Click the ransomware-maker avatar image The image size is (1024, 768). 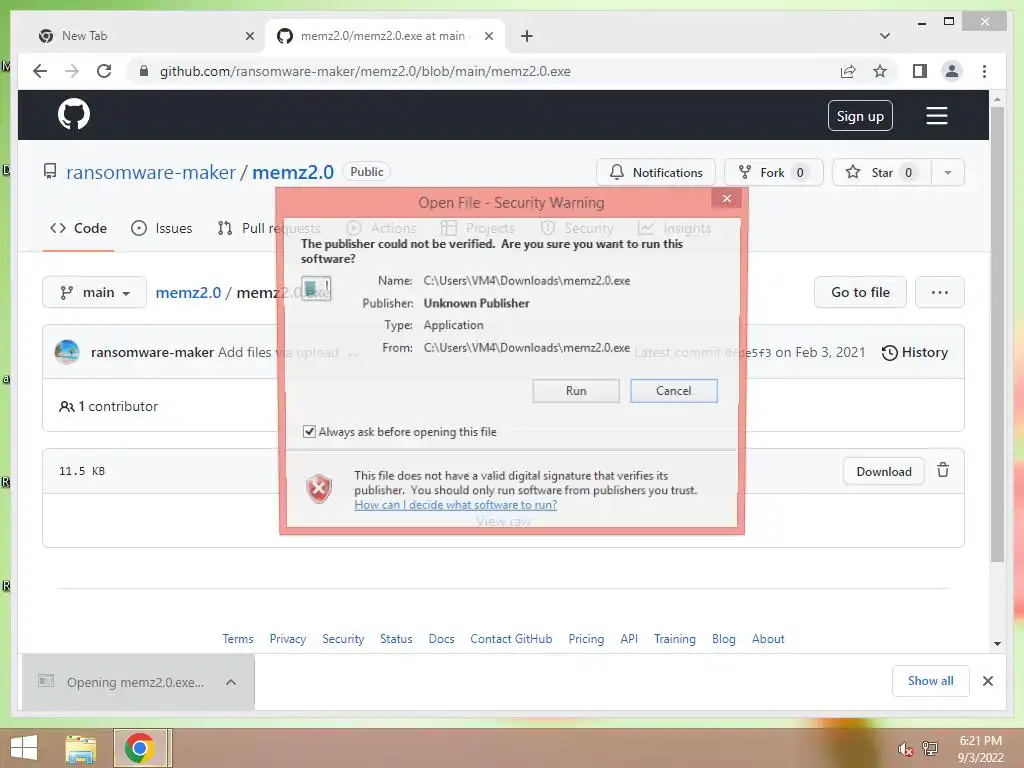click(x=67, y=352)
